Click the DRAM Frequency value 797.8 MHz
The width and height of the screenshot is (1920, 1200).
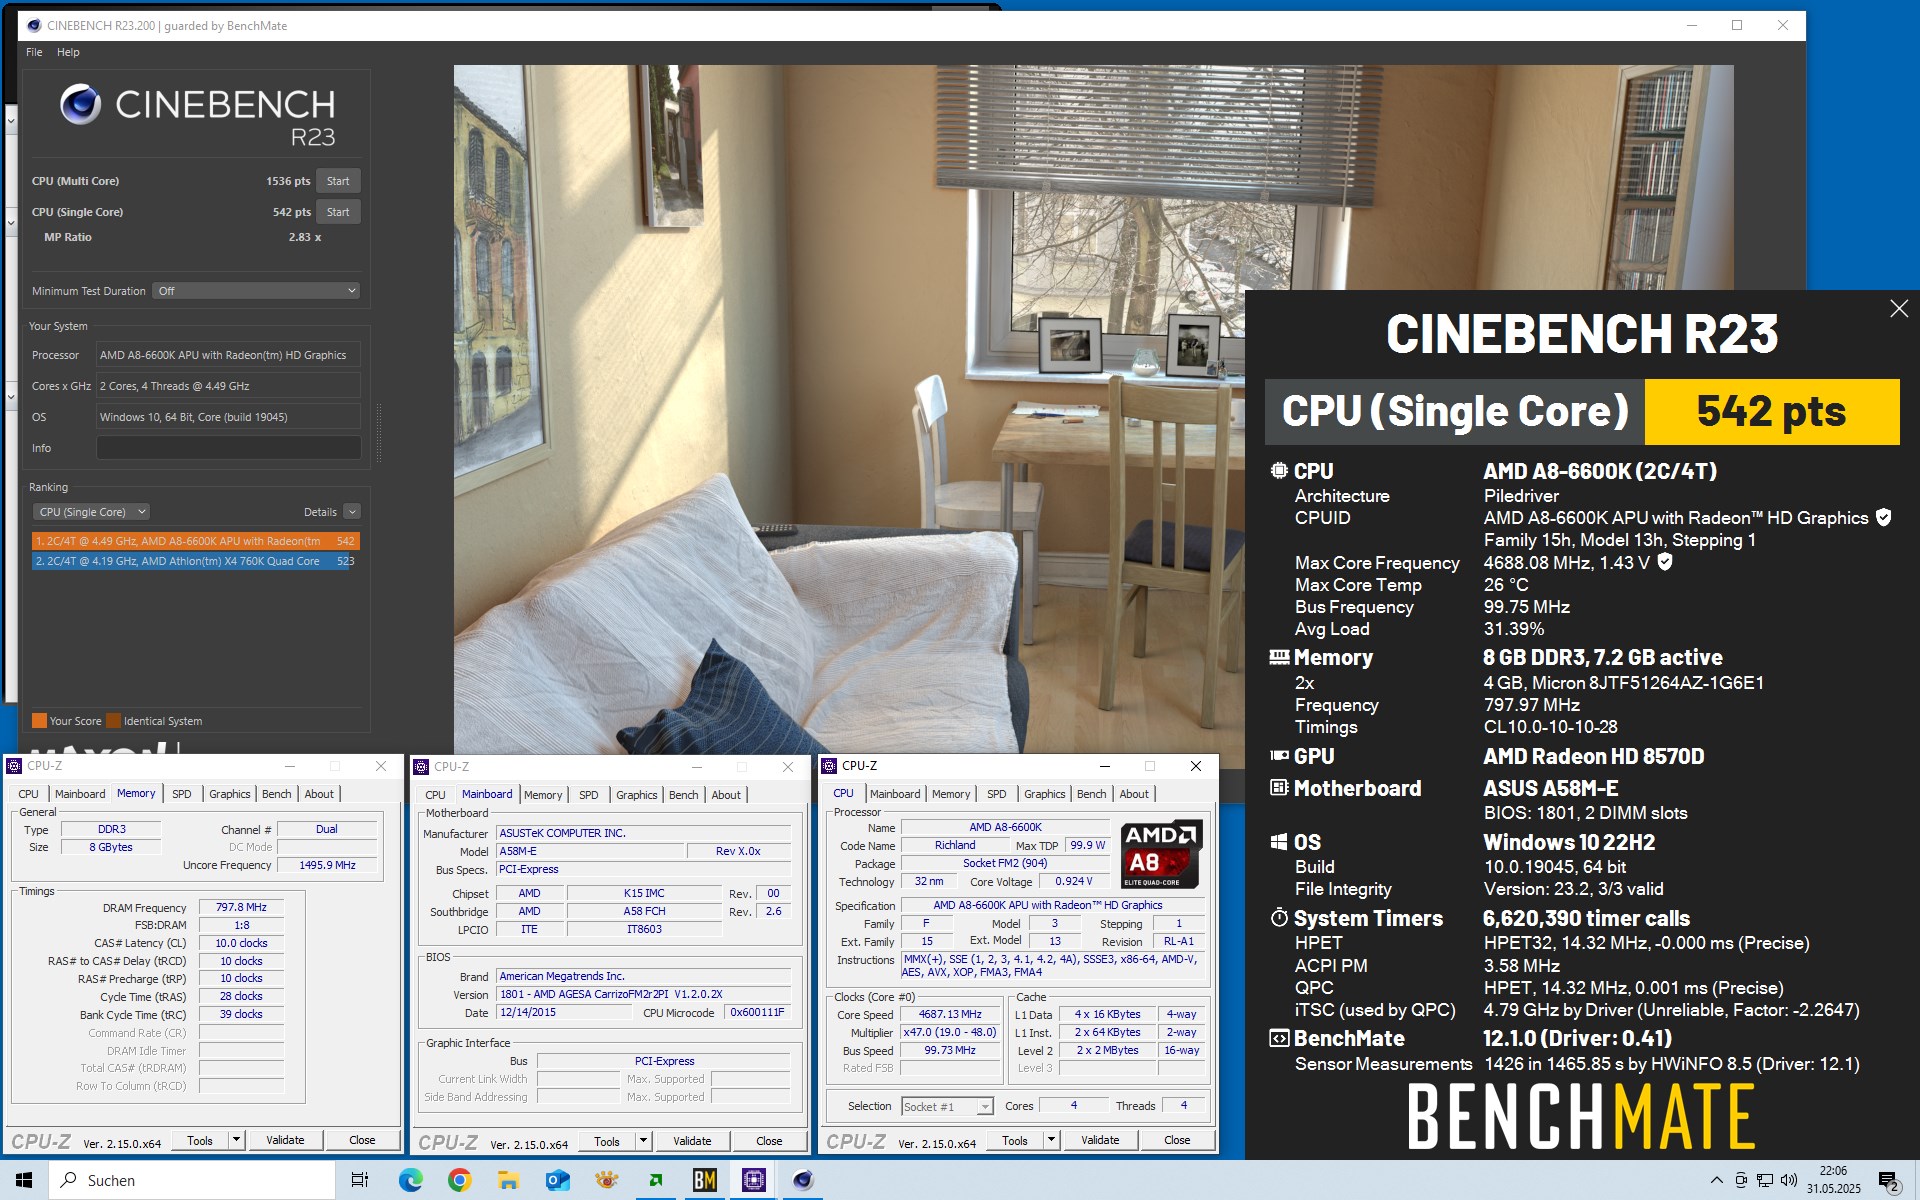[x=241, y=907]
